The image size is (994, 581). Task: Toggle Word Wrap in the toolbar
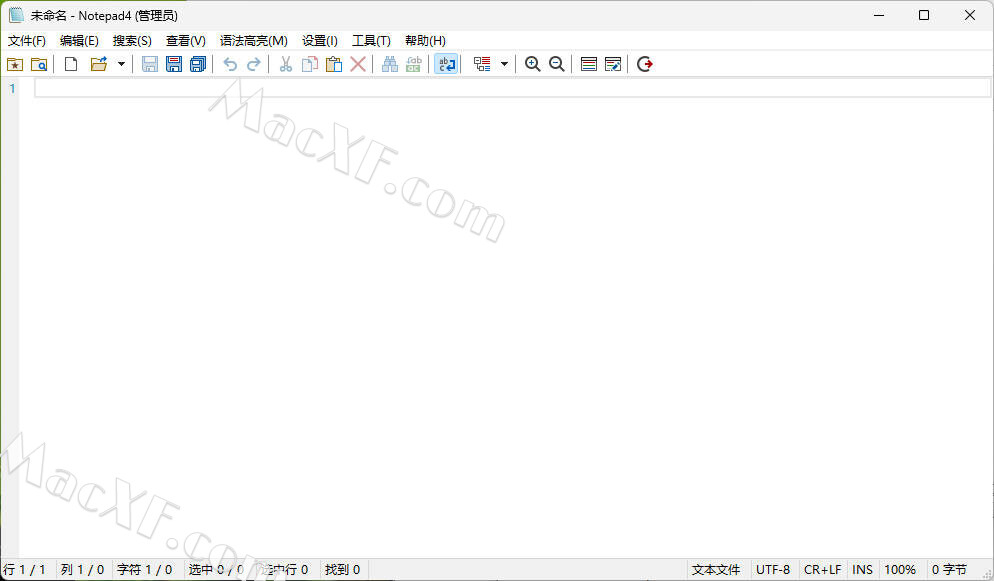coord(446,64)
